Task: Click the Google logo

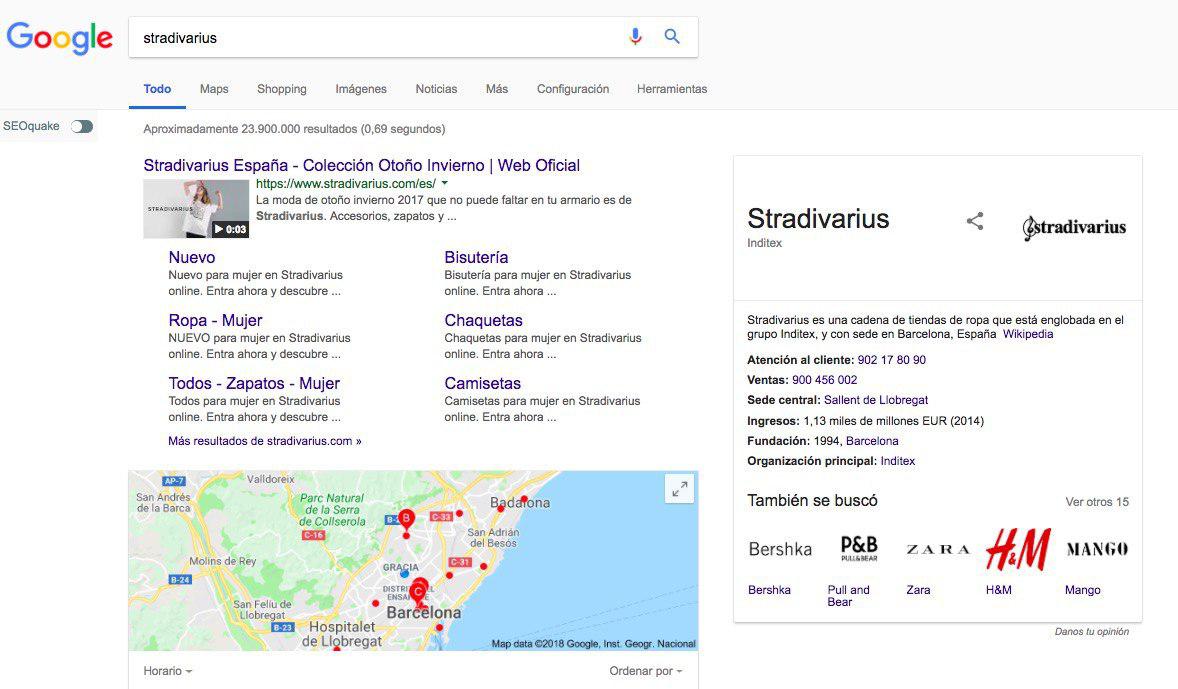Action: tap(59, 38)
